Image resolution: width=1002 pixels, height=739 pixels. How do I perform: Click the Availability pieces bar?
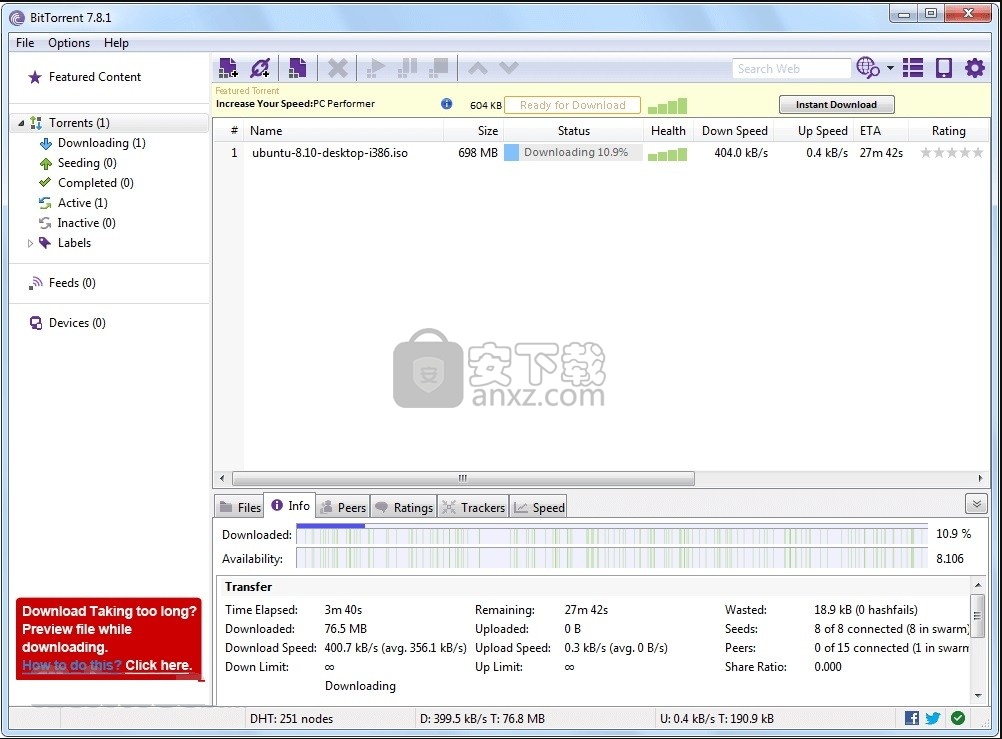[612, 558]
